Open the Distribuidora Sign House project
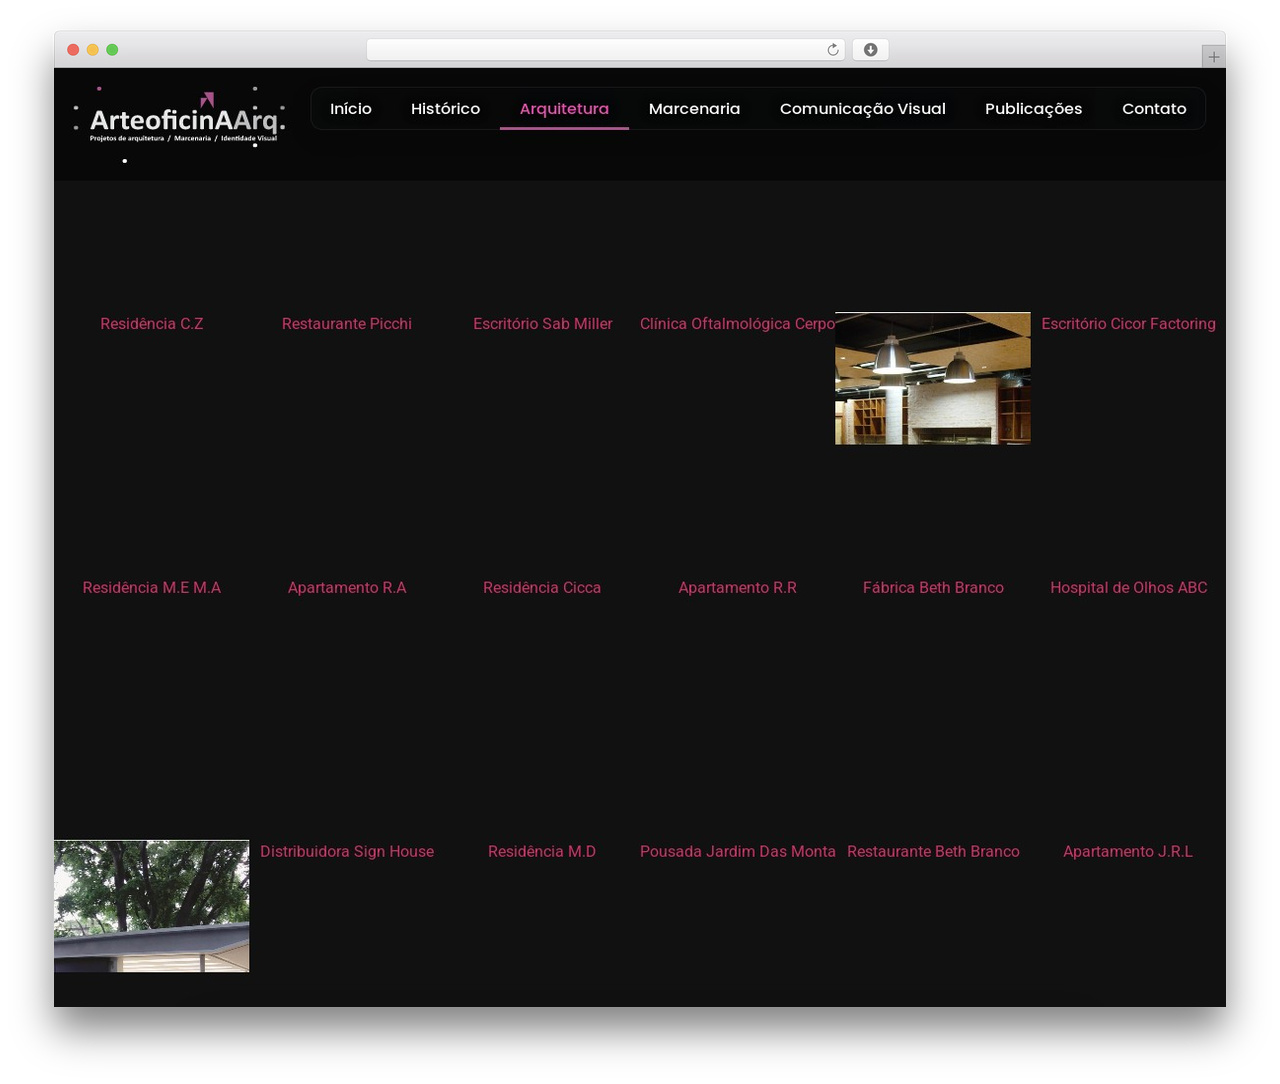The width and height of the screenshot is (1280, 1084). click(347, 852)
